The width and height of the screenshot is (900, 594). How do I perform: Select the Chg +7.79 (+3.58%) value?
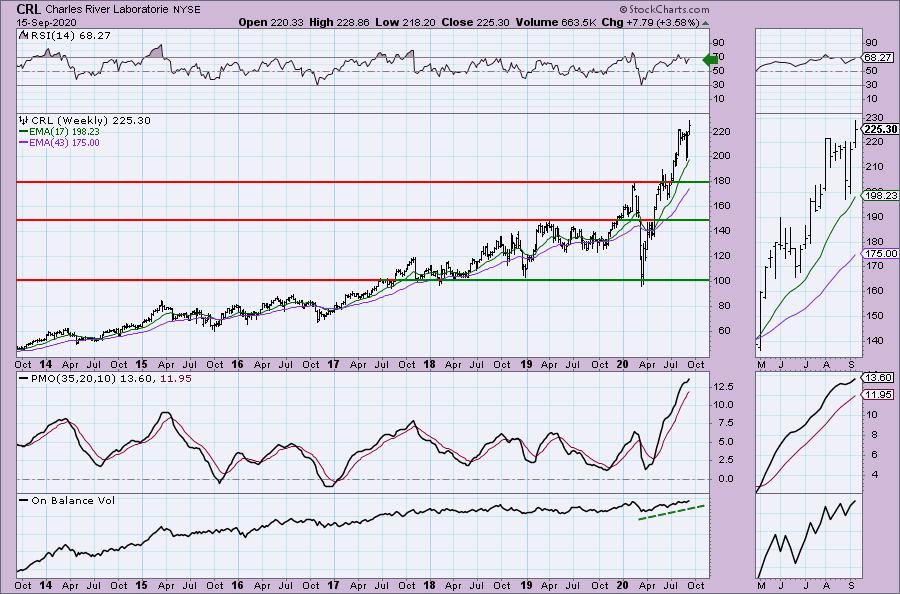click(x=650, y=22)
